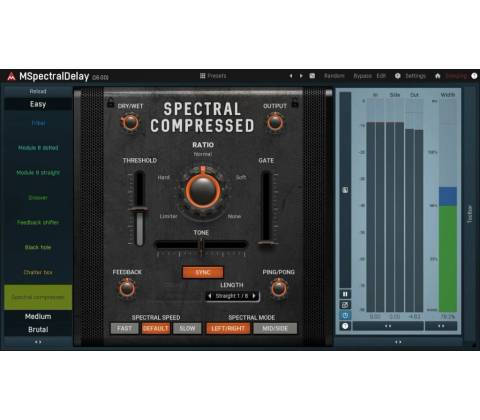Screen dimensions: 480x420
Task: Collapse Width meter with arrows beneath it
Action: coord(441,326)
